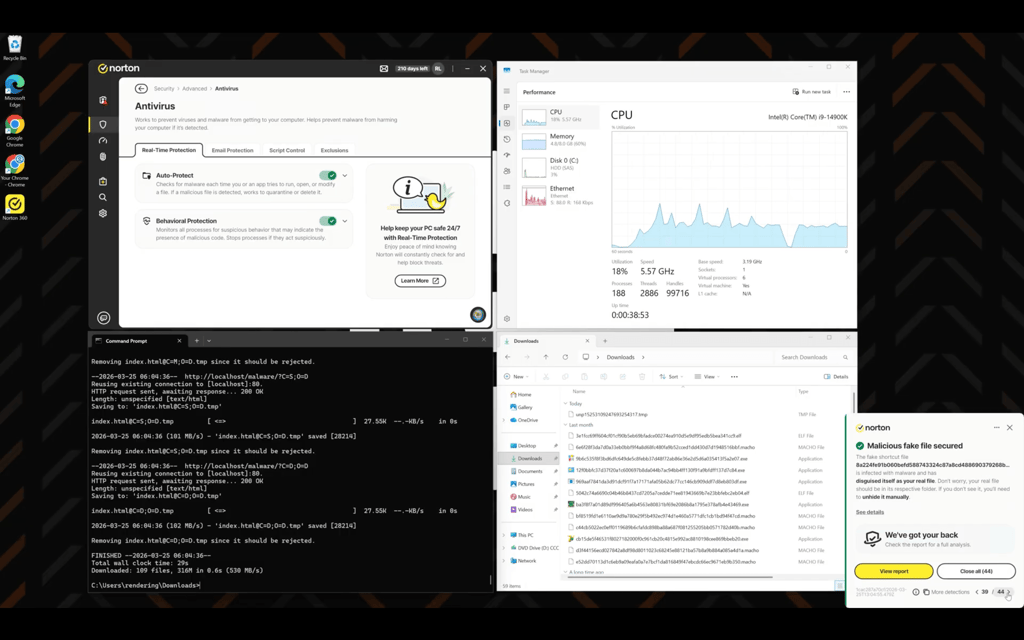
Task: Open Norton Security shield sidebar section
Action: pyautogui.click(x=103, y=124)
